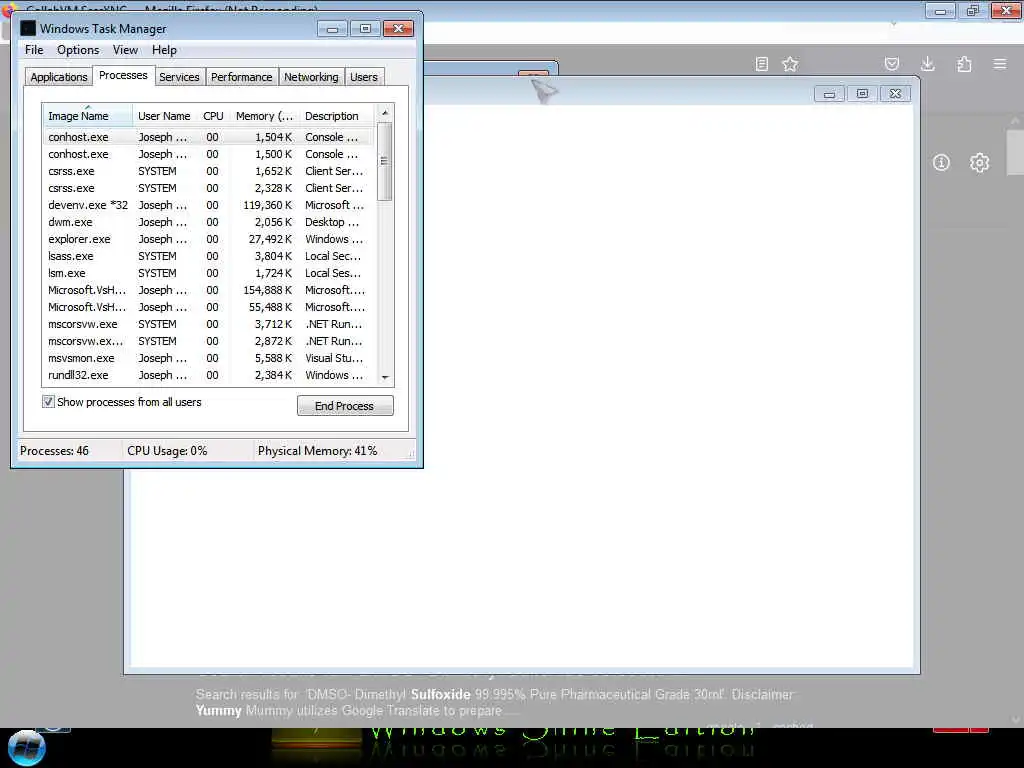This screenshot has width=1024, height=768.
Task: Maximize the Windows Task Manager window
Action: (x=365, y=29)
